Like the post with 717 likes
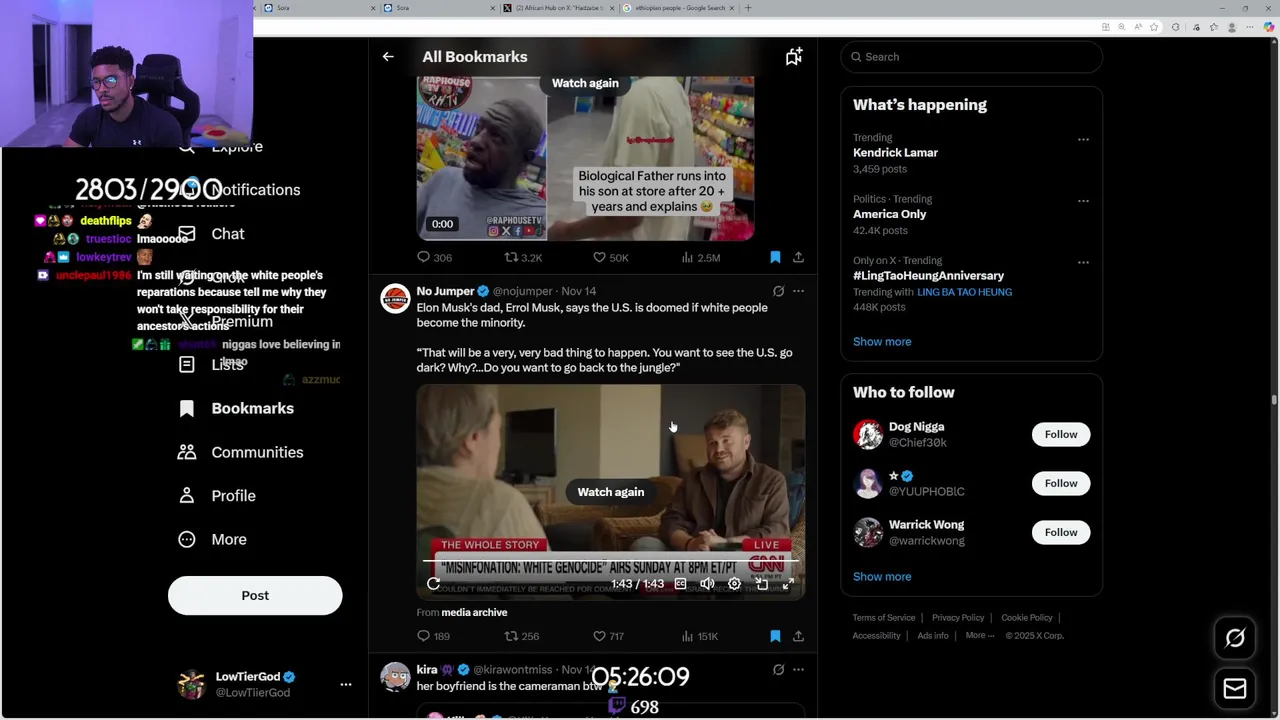This screenshot has height=720, width=1280. coord(608,636)
